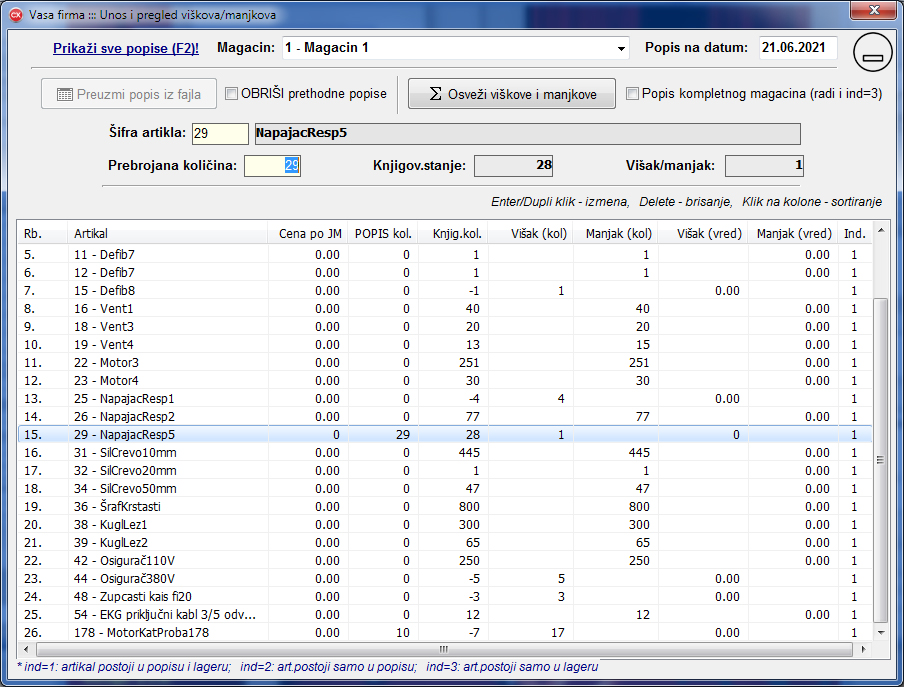This screenshot has width=904, height=687.
Task: Sort by Manjak (kol) column header
Action: pos(616,233)
